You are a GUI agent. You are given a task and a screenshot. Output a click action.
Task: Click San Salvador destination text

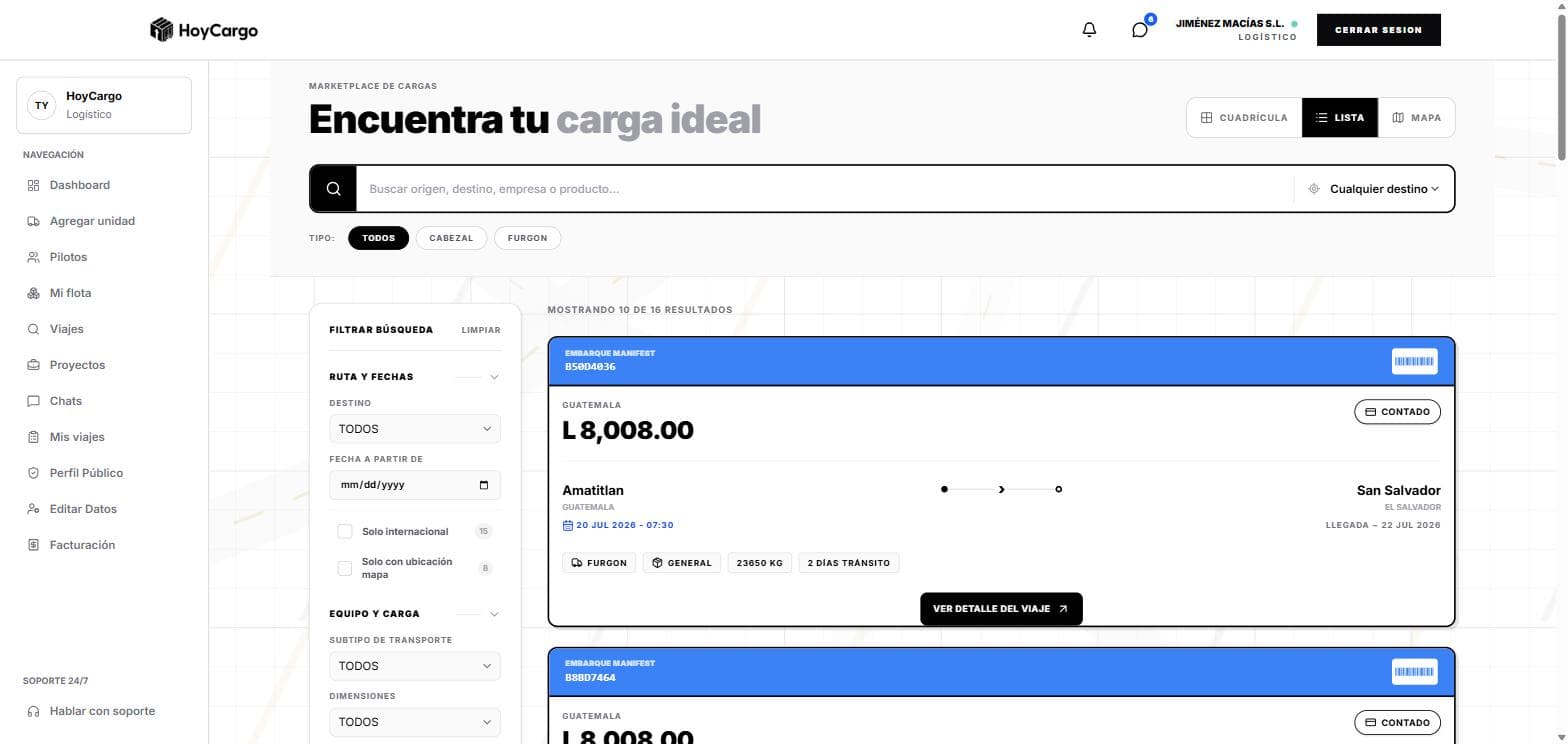tap(1398, 490)
